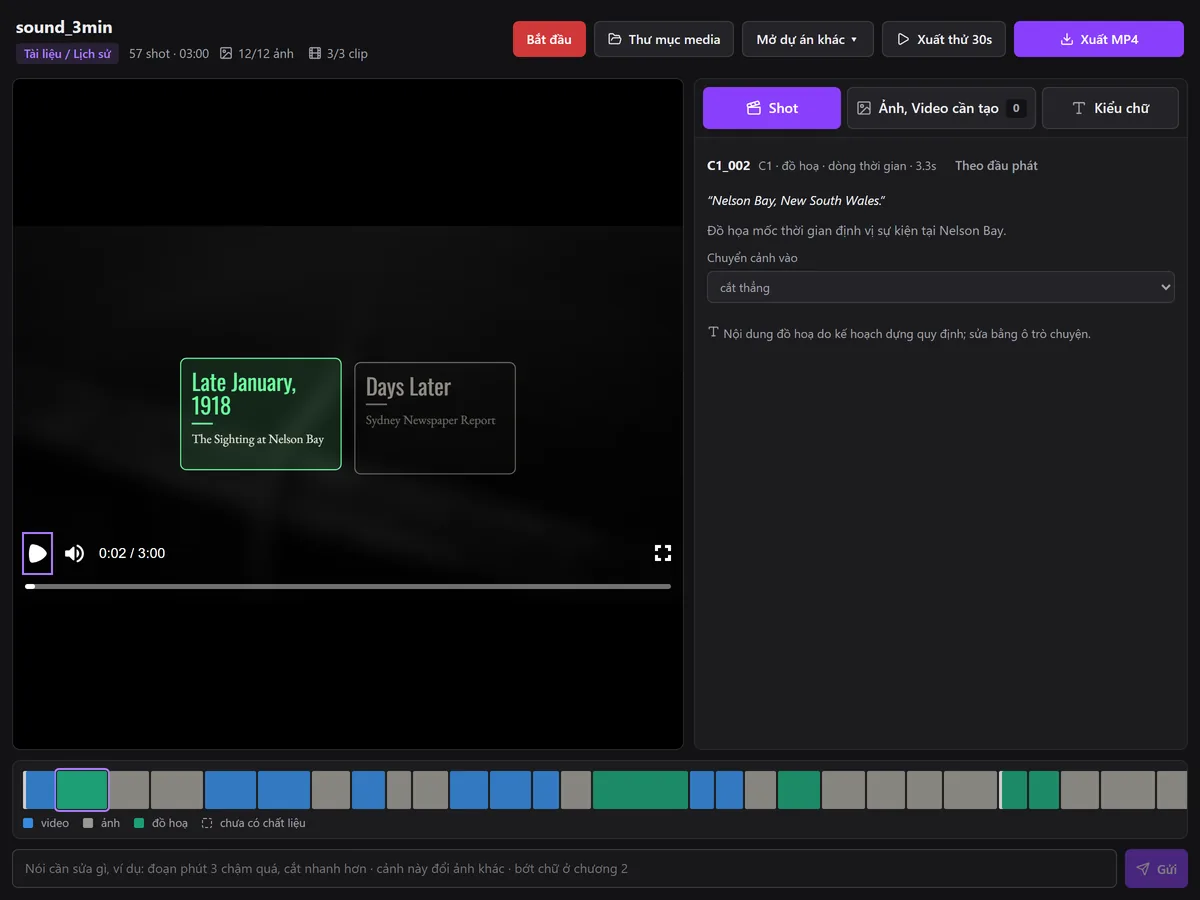Open the Chuyển cảnh vào transition dropdown
The width and height of the screenshot is (1200, 900).
point(941,287)
